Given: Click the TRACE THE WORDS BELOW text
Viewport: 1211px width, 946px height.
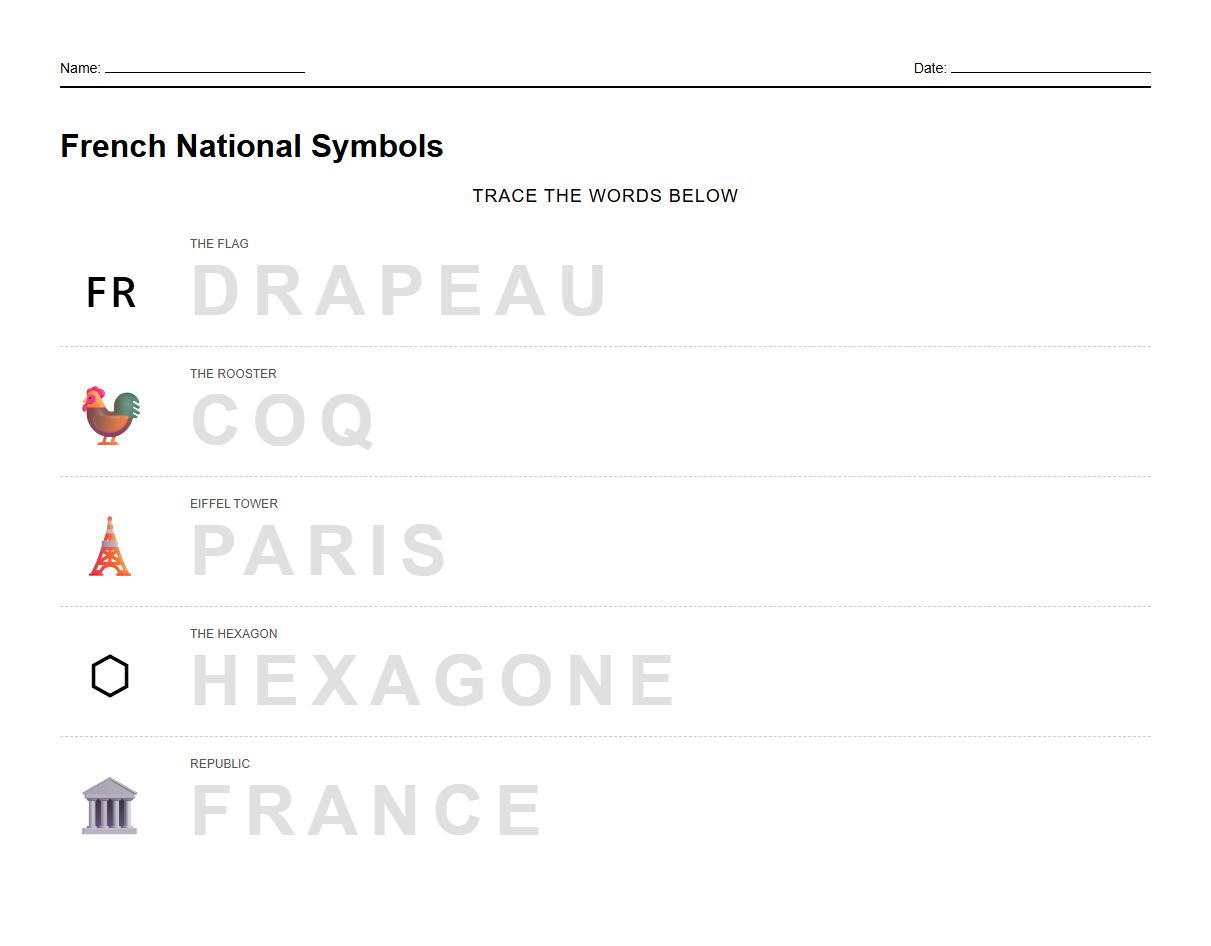Looking at the screenshot, I should (x=605, y=196).
